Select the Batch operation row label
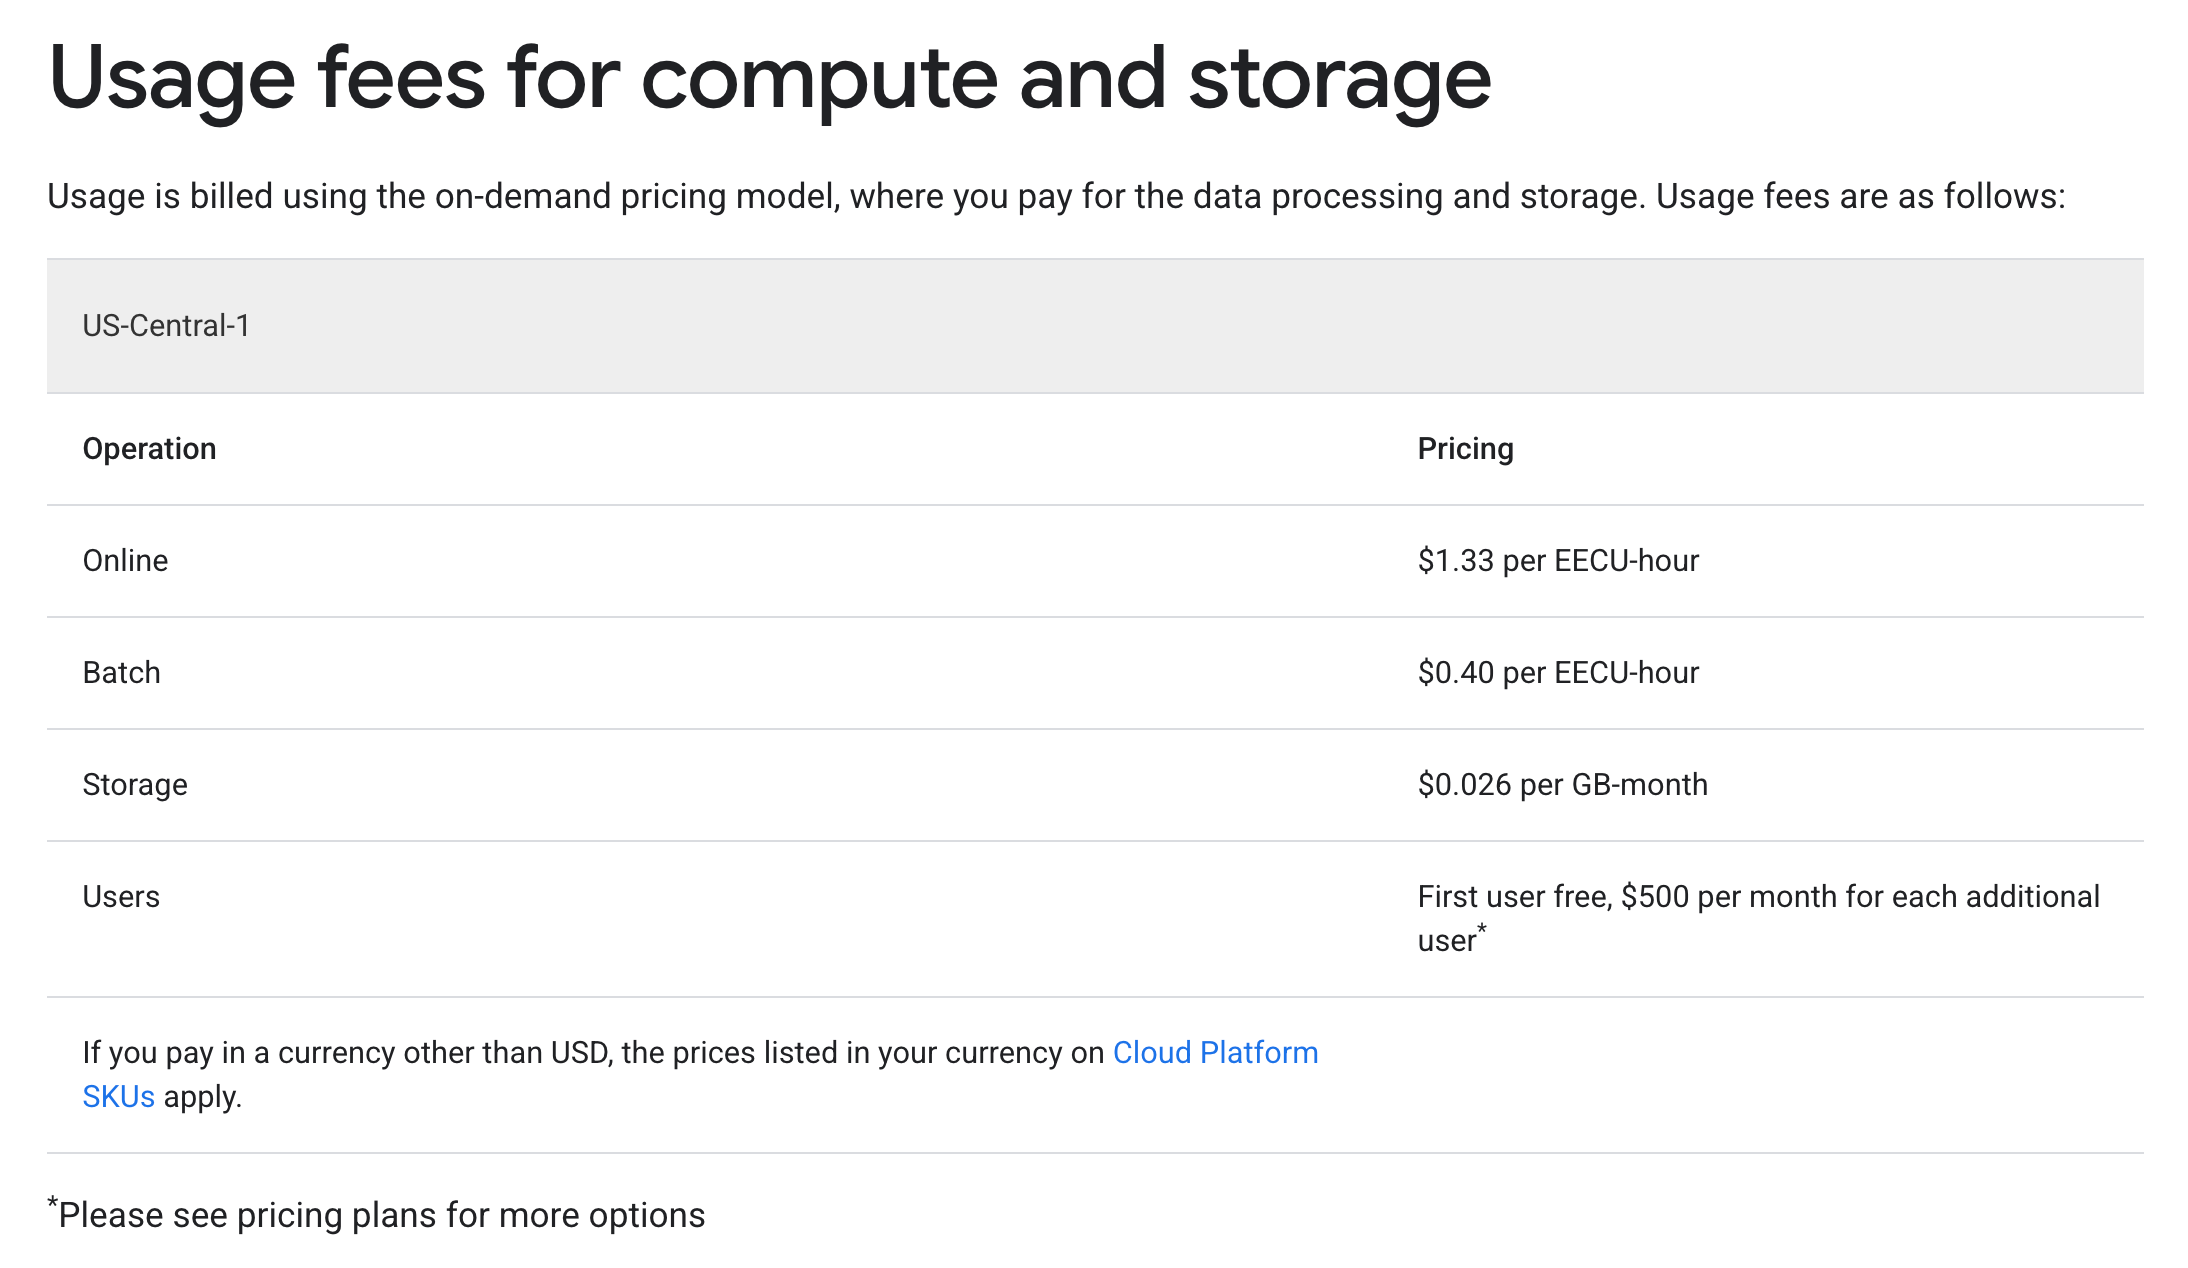2188x1268 pixels. coord(121,673)
